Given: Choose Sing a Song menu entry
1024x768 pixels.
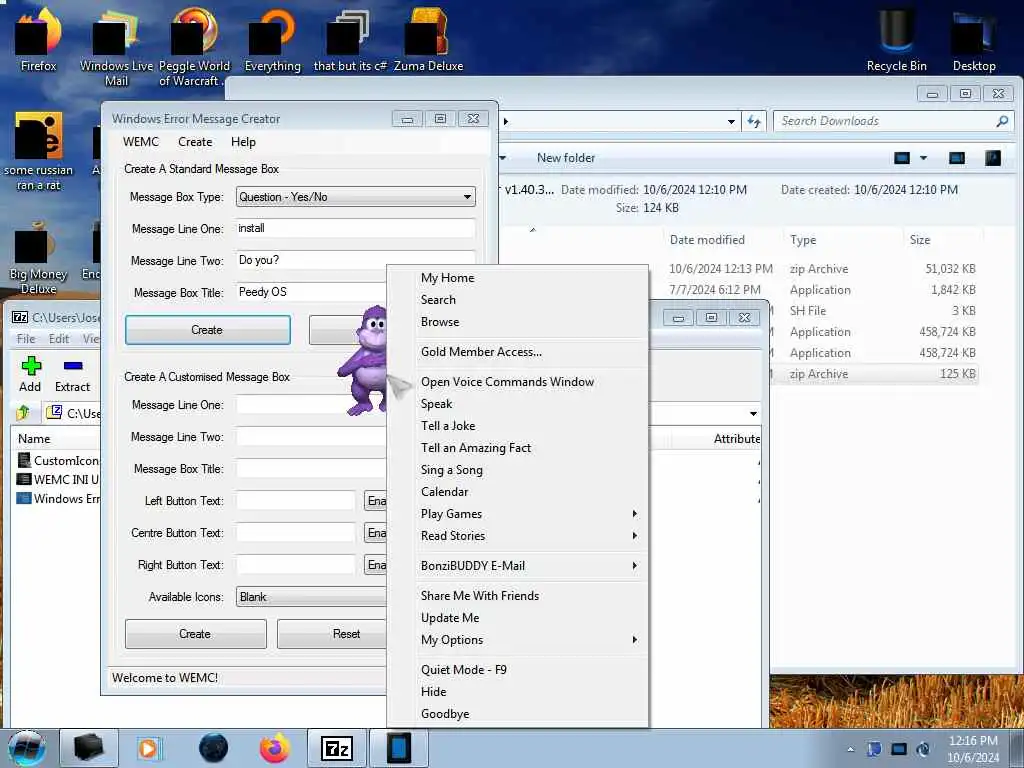Looking at the screenshot, I should pyautogui.click(x=519, y=470).
